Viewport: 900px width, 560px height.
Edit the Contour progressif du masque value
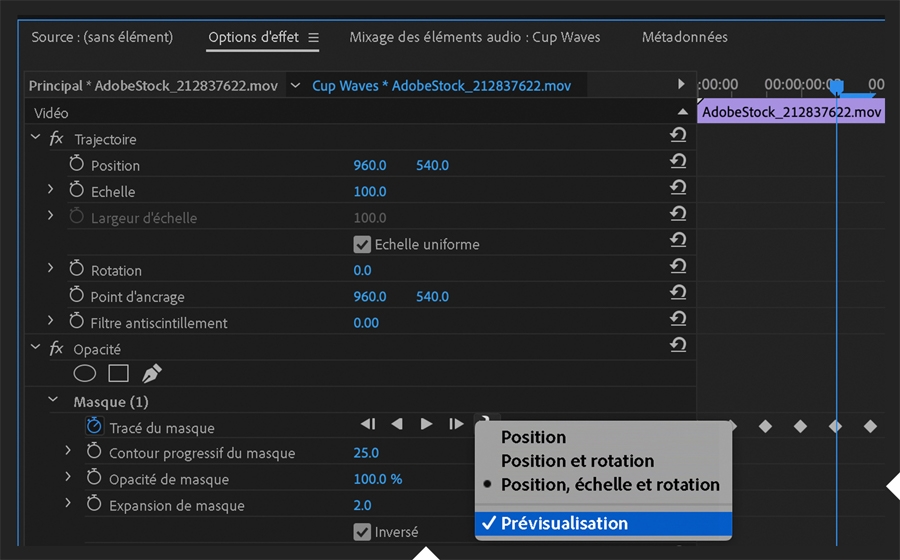click(366, 453)
